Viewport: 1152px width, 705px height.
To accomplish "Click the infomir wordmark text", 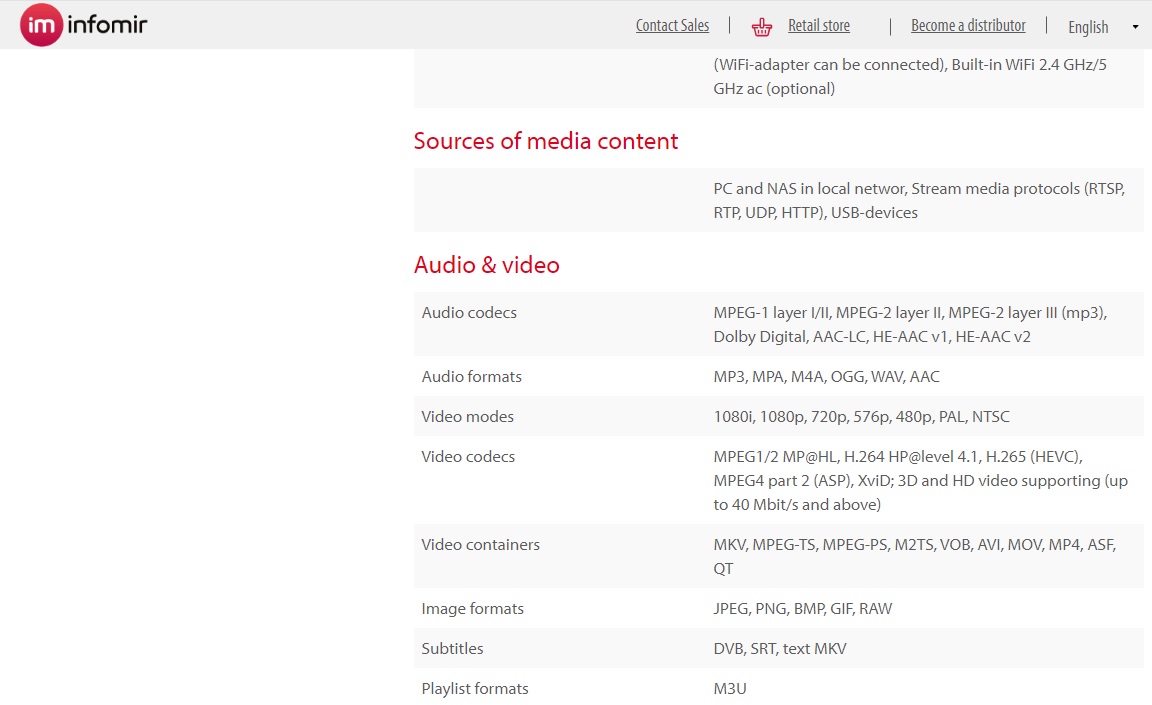I will (107, 25).
